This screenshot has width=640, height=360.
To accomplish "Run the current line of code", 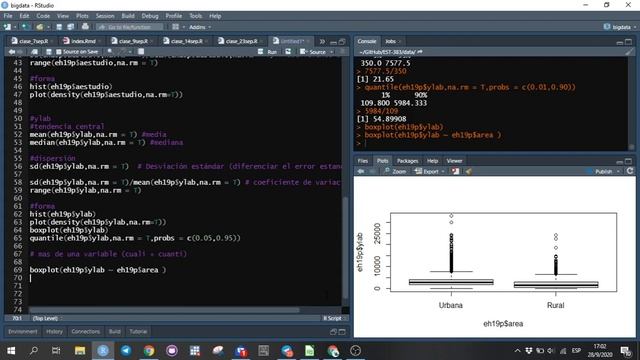I will click(268, 52).
